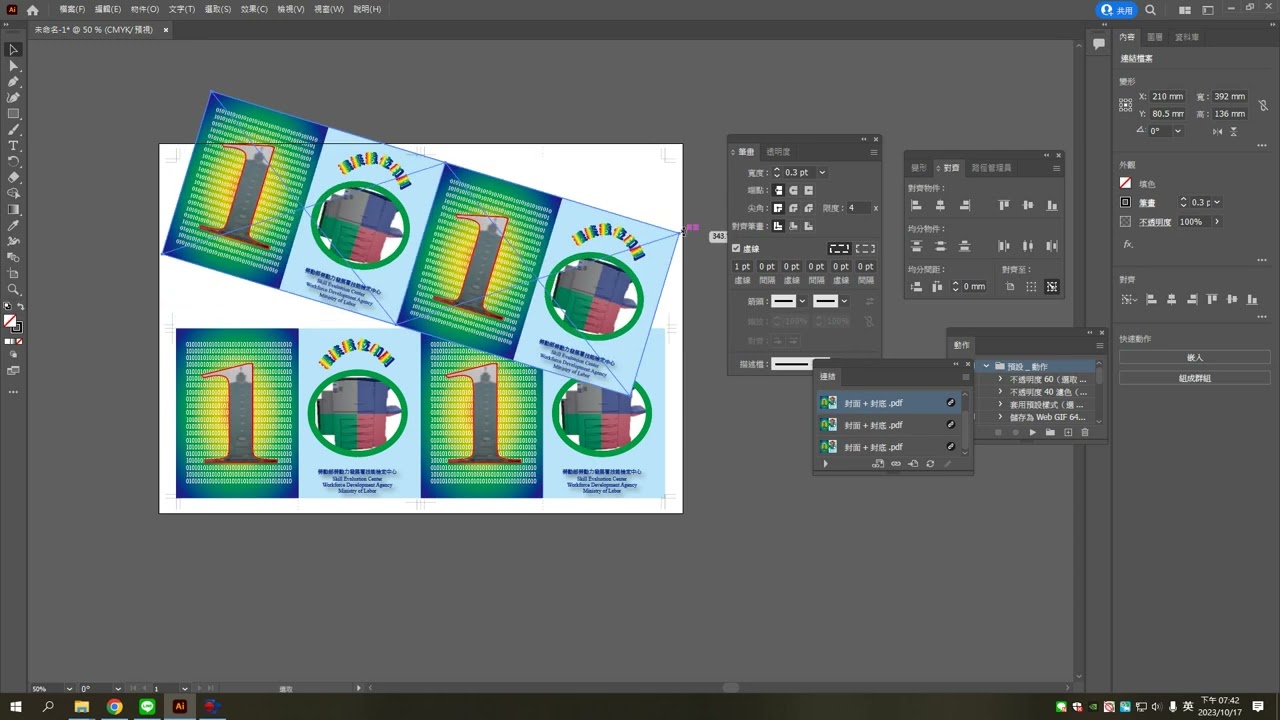
Task: Select butt cap endpoint option
Action: click(779, 190)
